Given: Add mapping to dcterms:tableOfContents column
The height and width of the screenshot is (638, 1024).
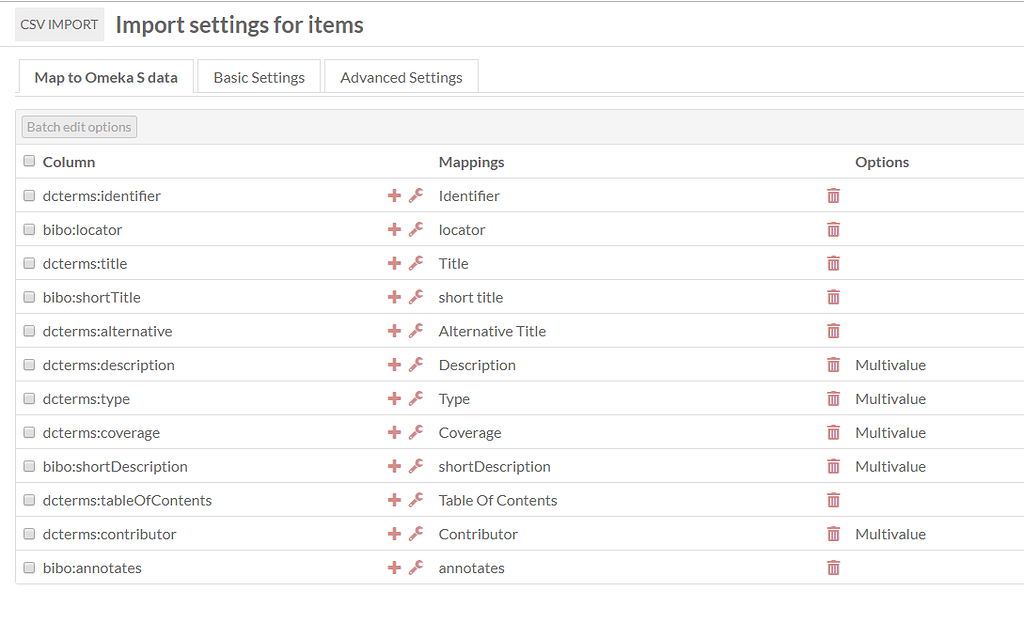Looking at the screenshot, I should coord(394,500).
